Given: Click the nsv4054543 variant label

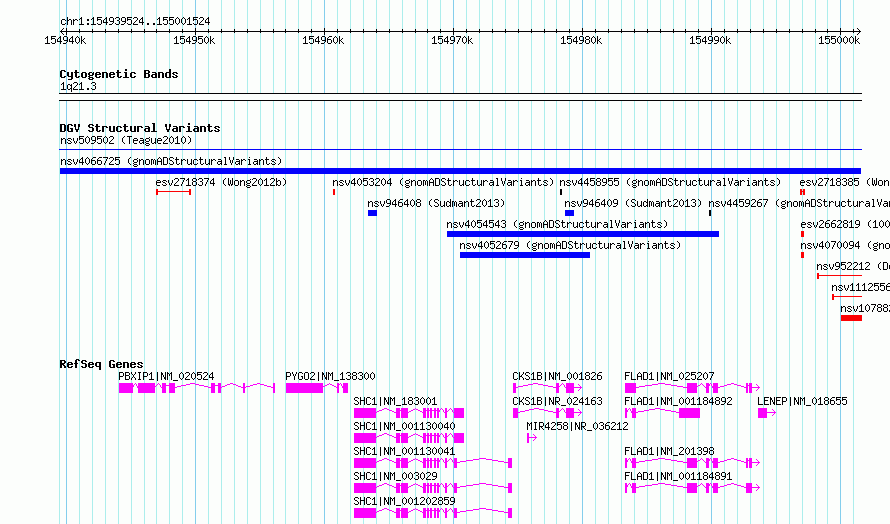Looking at the screenshot, I should 557,224.
